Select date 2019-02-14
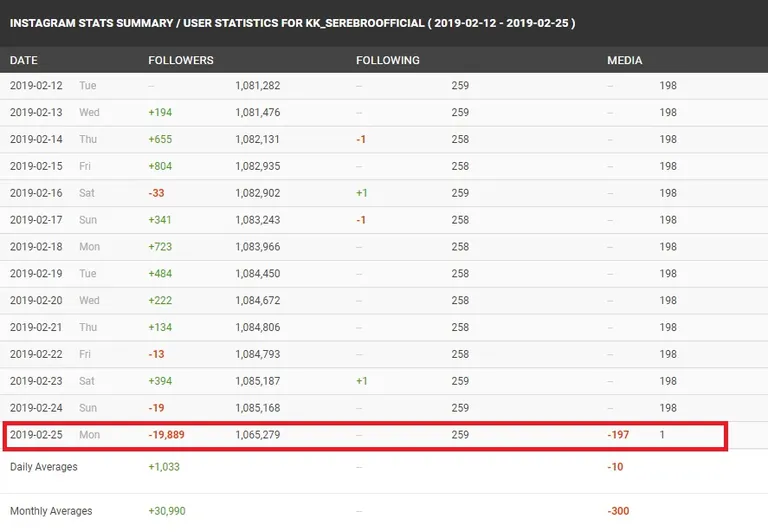768x532 pixels. point(36,140)
